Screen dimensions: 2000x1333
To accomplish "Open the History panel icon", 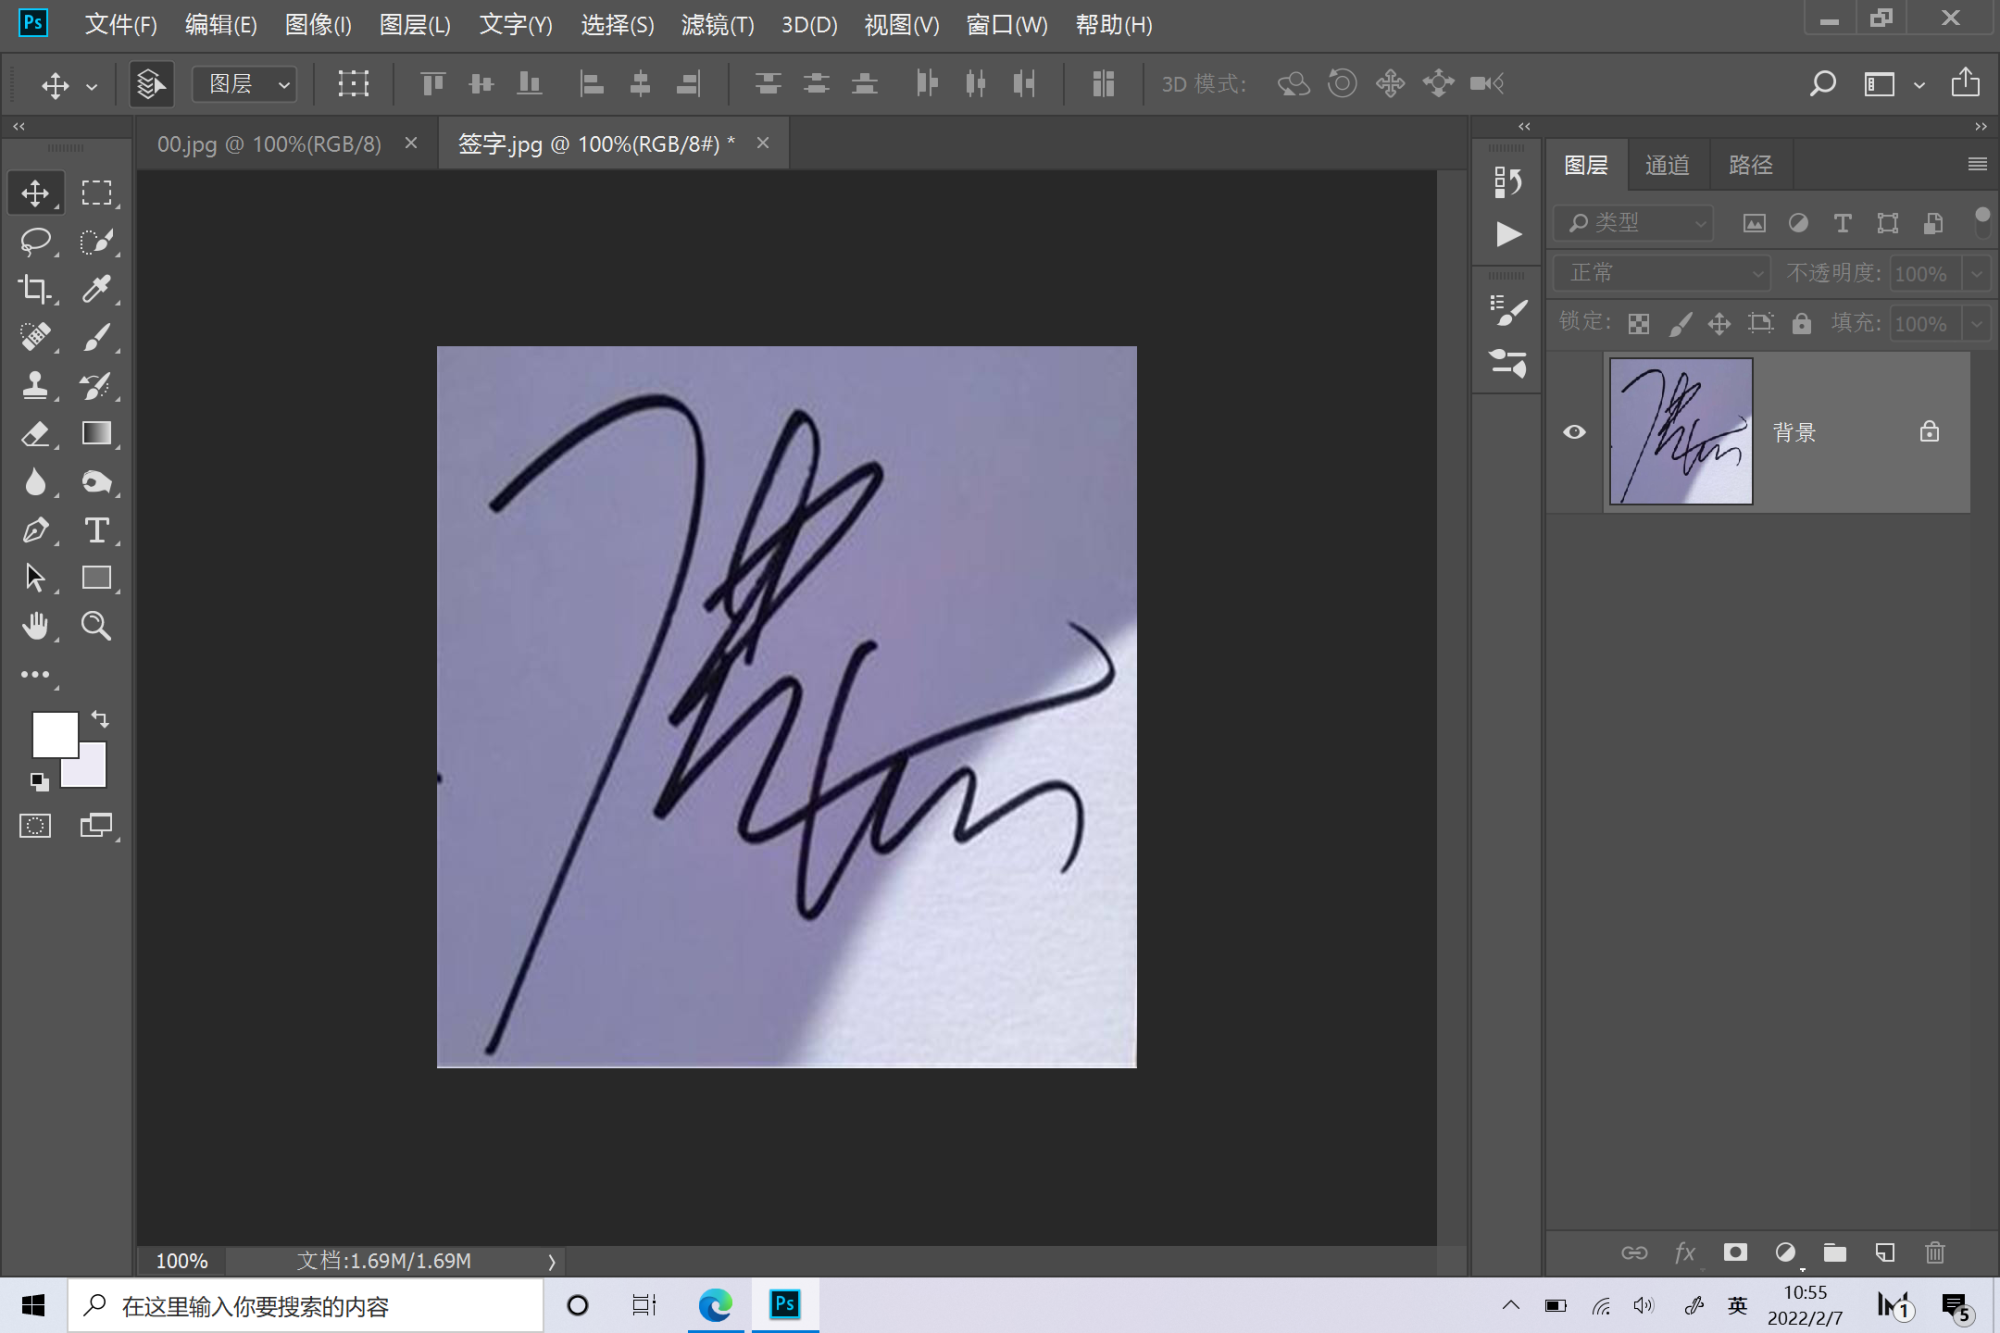I will point(1507,182).
